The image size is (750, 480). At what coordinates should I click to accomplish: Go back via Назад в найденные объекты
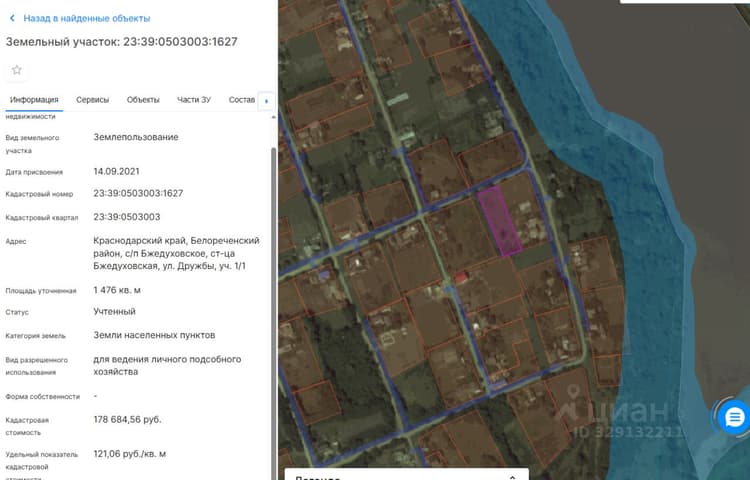tap(87, 18)
